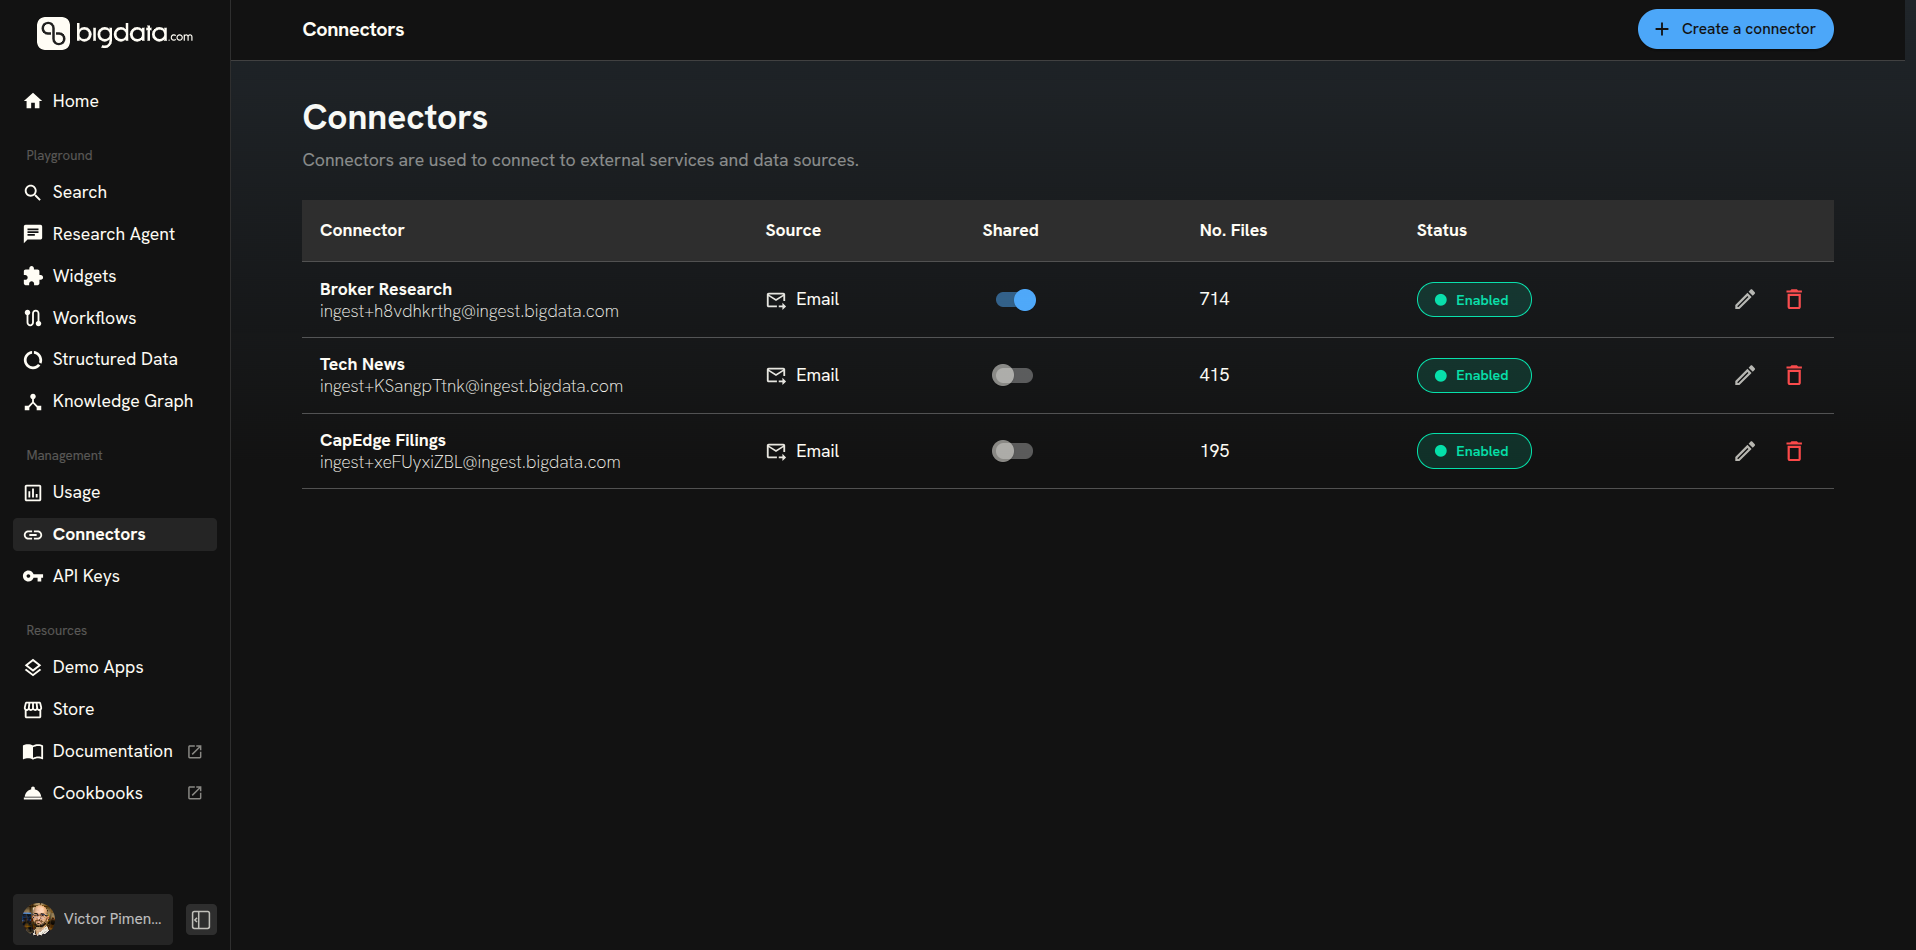The width and height of the screenshot is (1916, 950).
Task: Open Search in the sidebar
Action: pos(115,192)
